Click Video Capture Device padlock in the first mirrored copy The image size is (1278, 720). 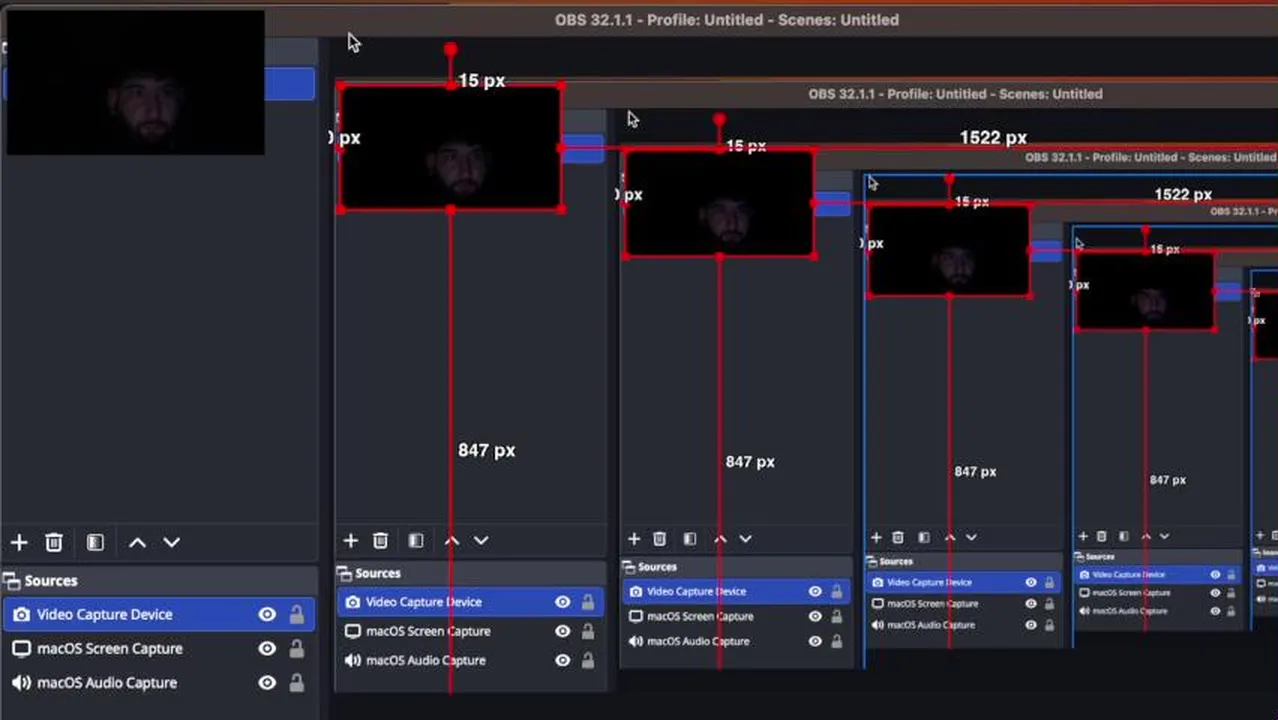point(588,602)
